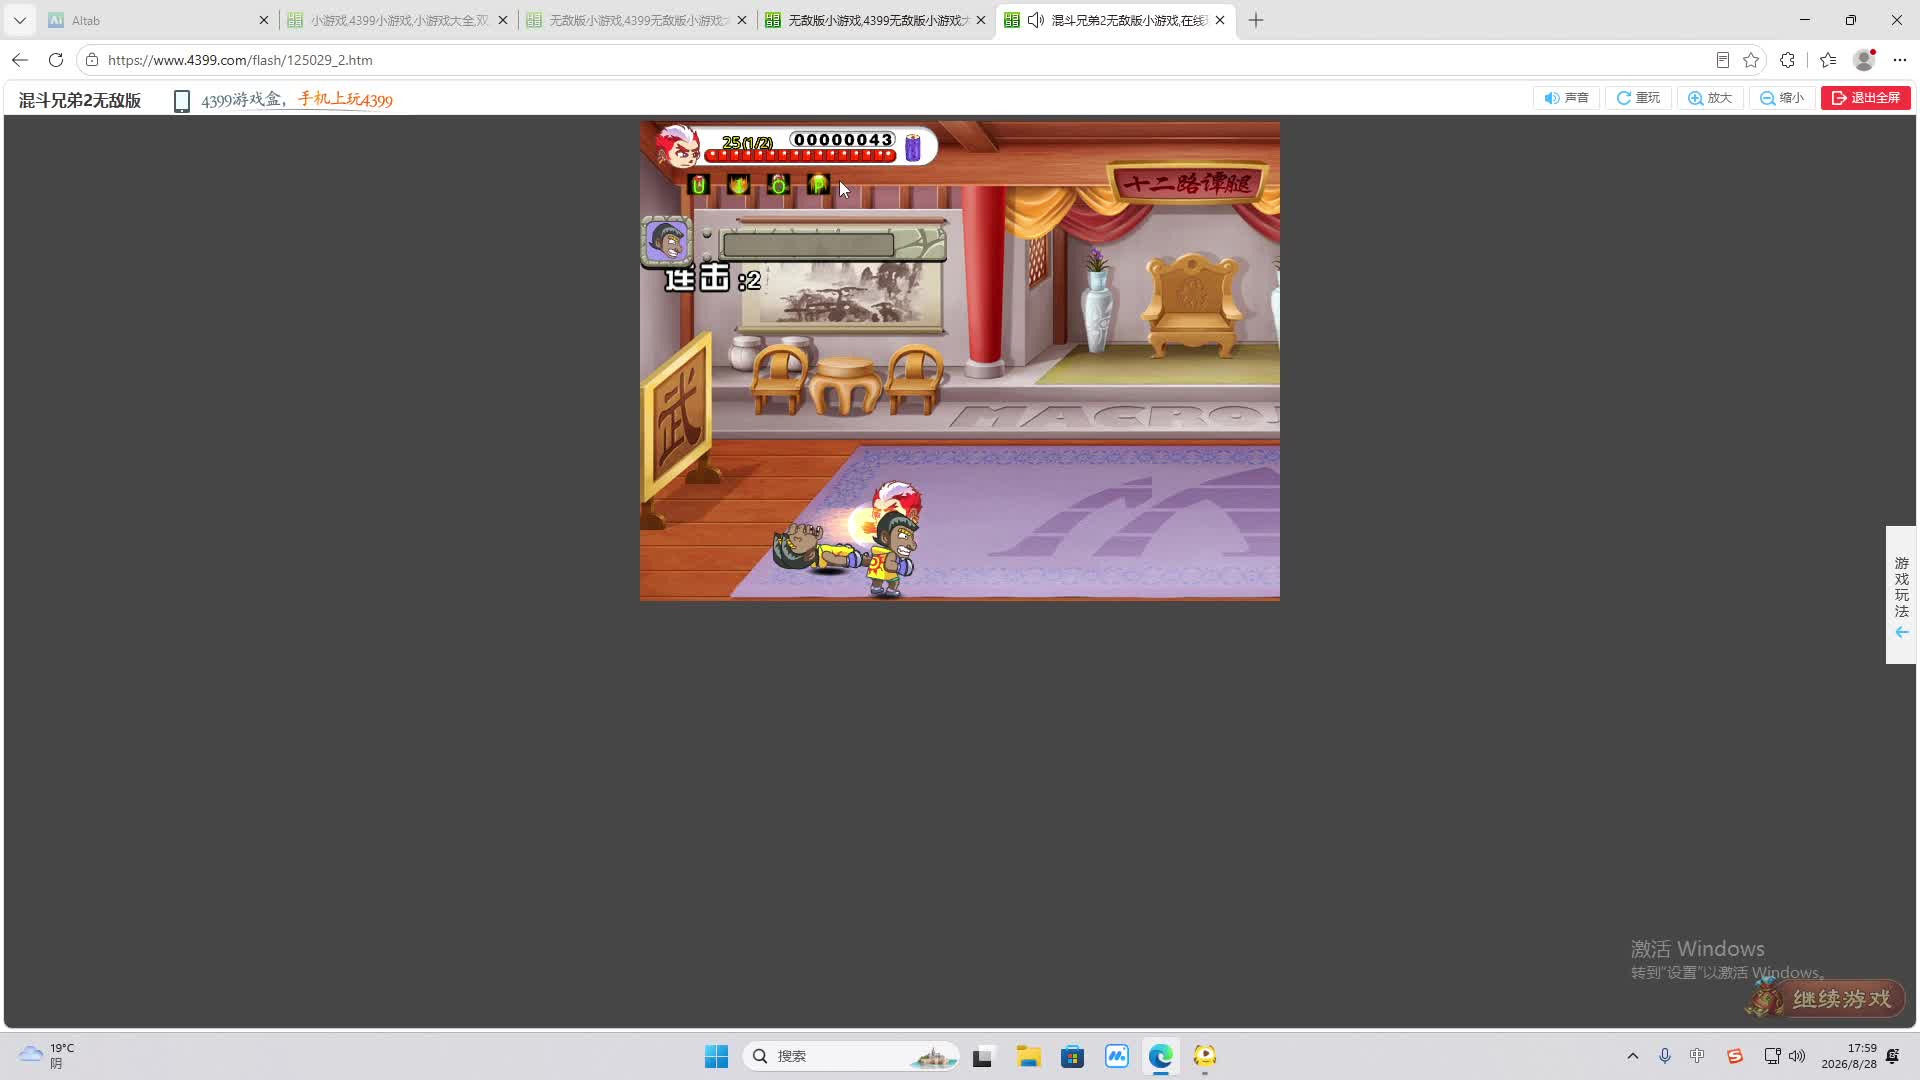Viewport: 1920px width, 1080px height.
Task: Open the blue M app on taskbar
Action: click(1117, 1056)
